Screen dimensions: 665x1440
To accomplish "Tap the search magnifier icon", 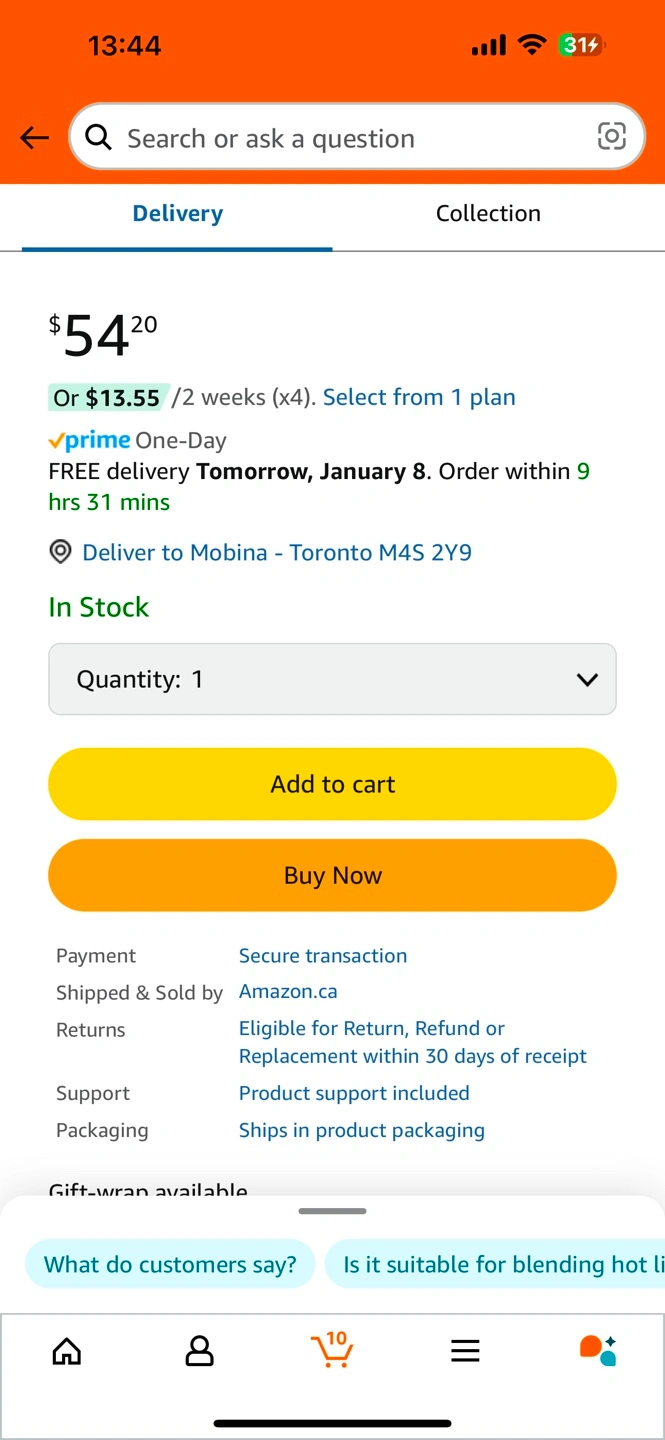I will 99,137.
